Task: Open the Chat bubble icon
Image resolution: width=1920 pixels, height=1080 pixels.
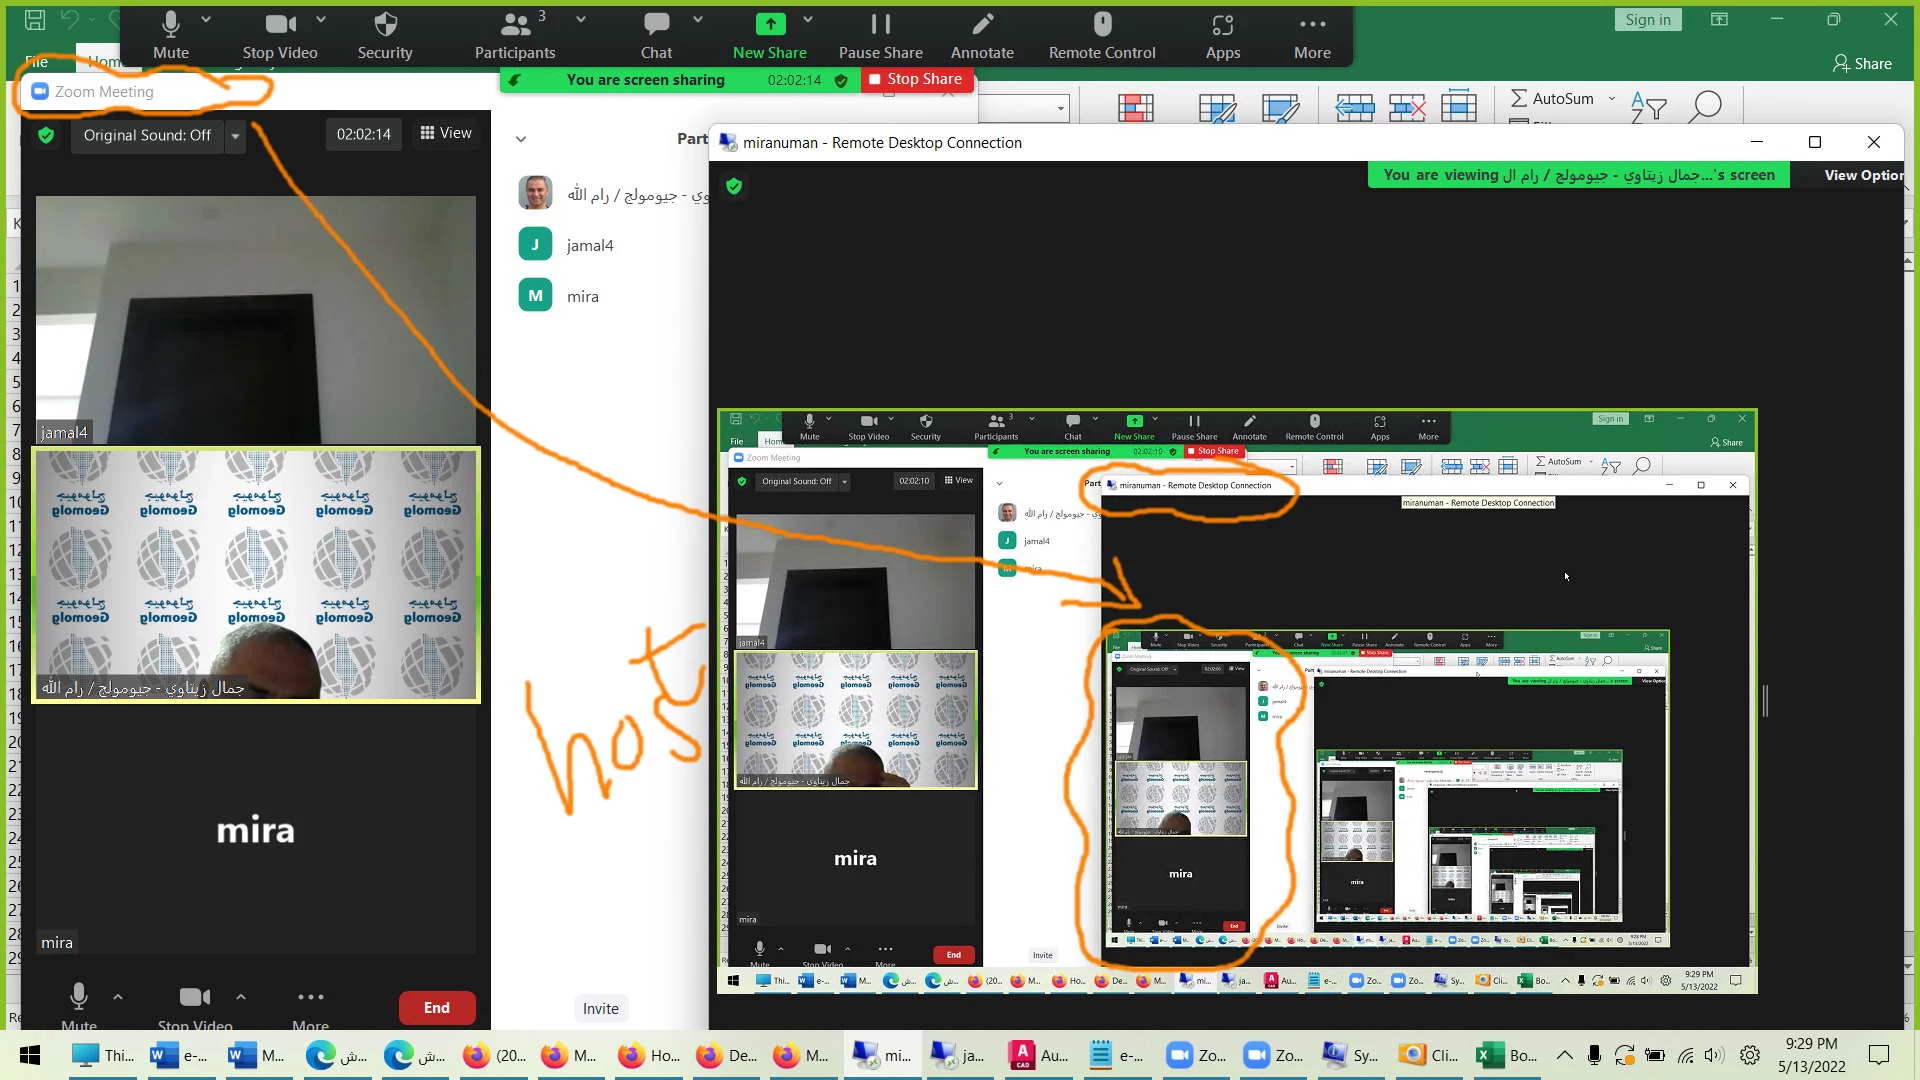Action: pyautogui.click(x=656, y=25)
